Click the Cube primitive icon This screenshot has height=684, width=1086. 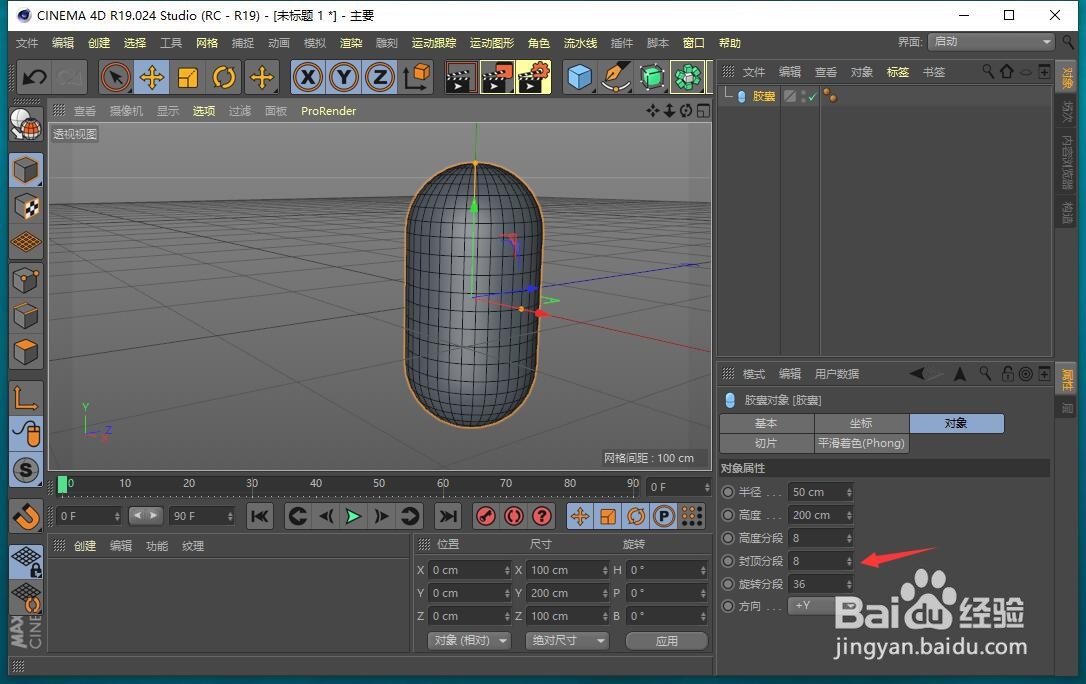(579, 77)
